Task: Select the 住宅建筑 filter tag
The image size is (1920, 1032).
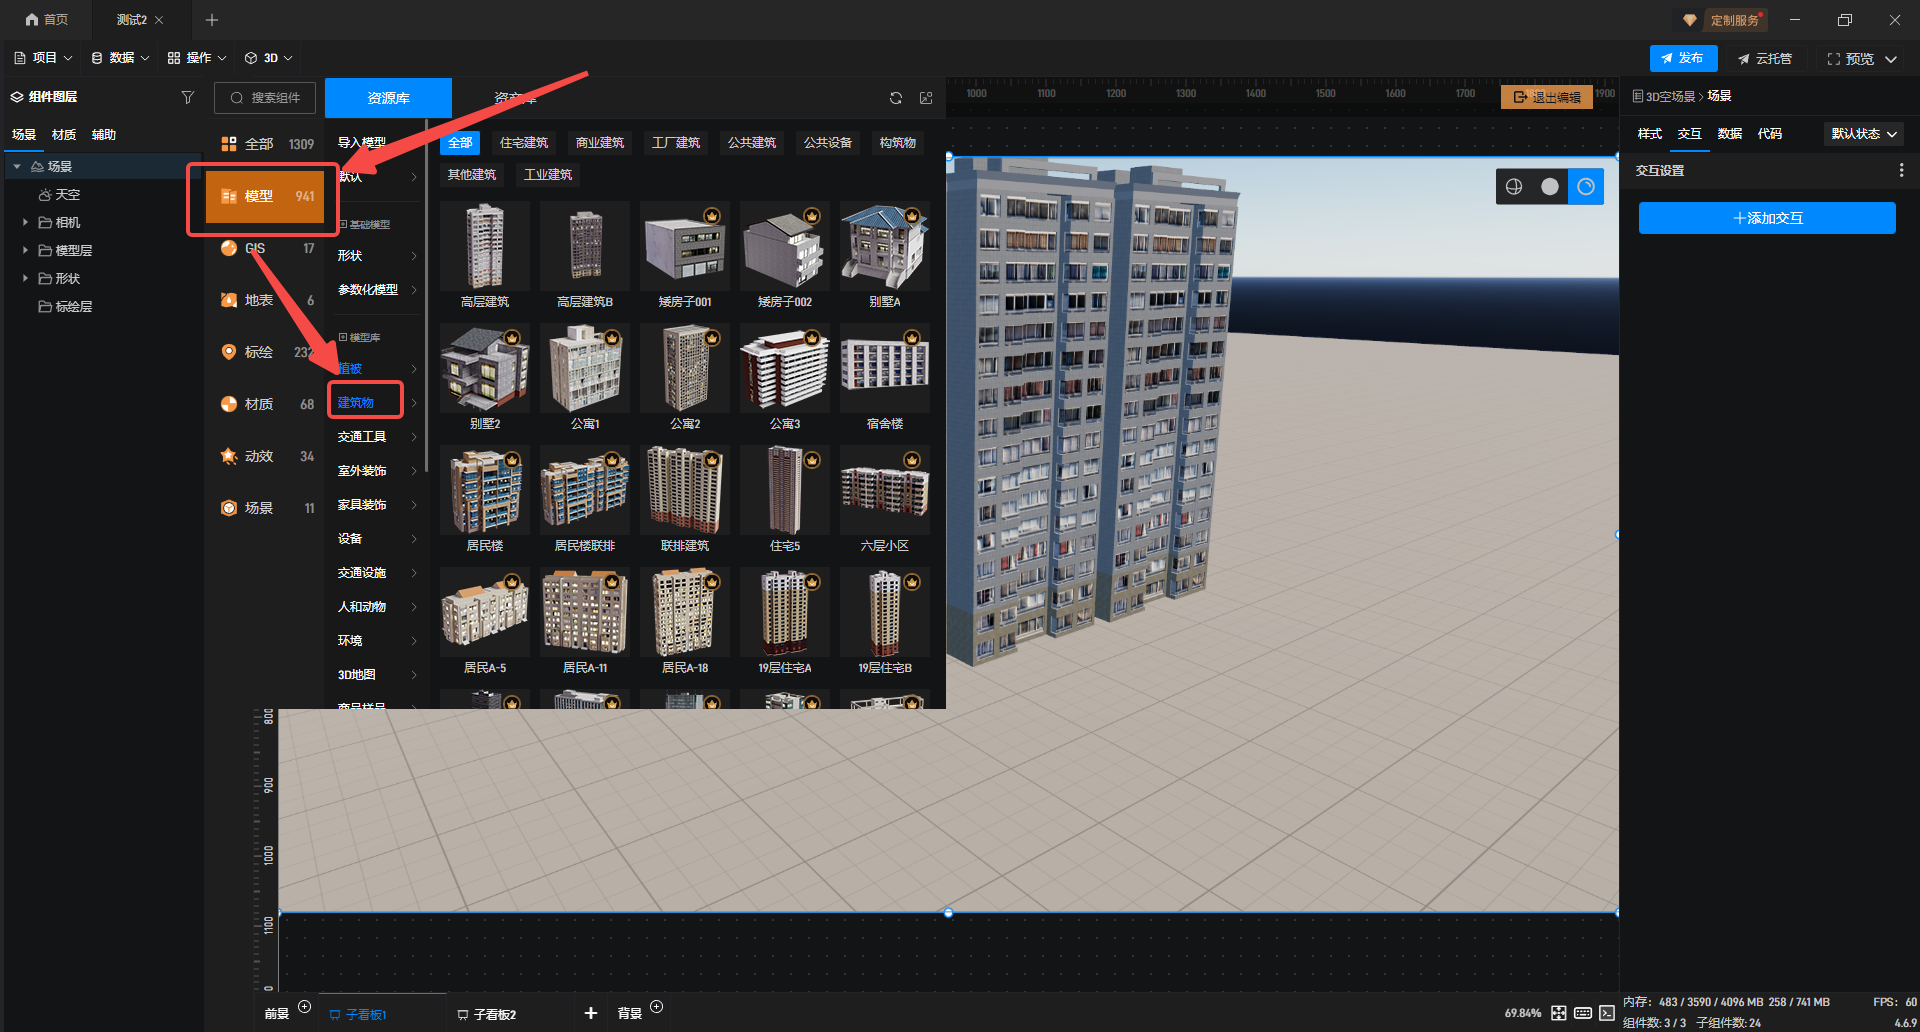Action: (524, 143)
